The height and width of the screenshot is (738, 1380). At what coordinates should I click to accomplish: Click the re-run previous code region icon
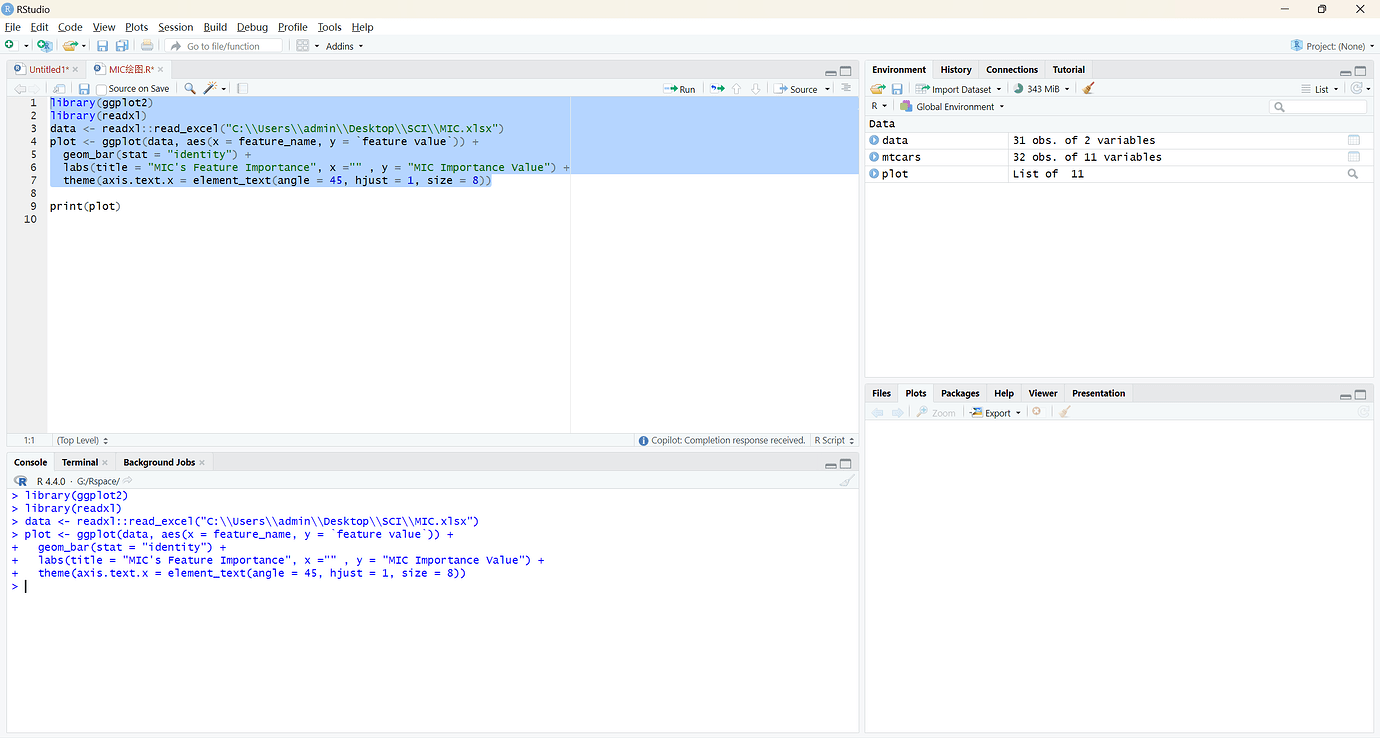pyautogui.click(x=717, y=89)
